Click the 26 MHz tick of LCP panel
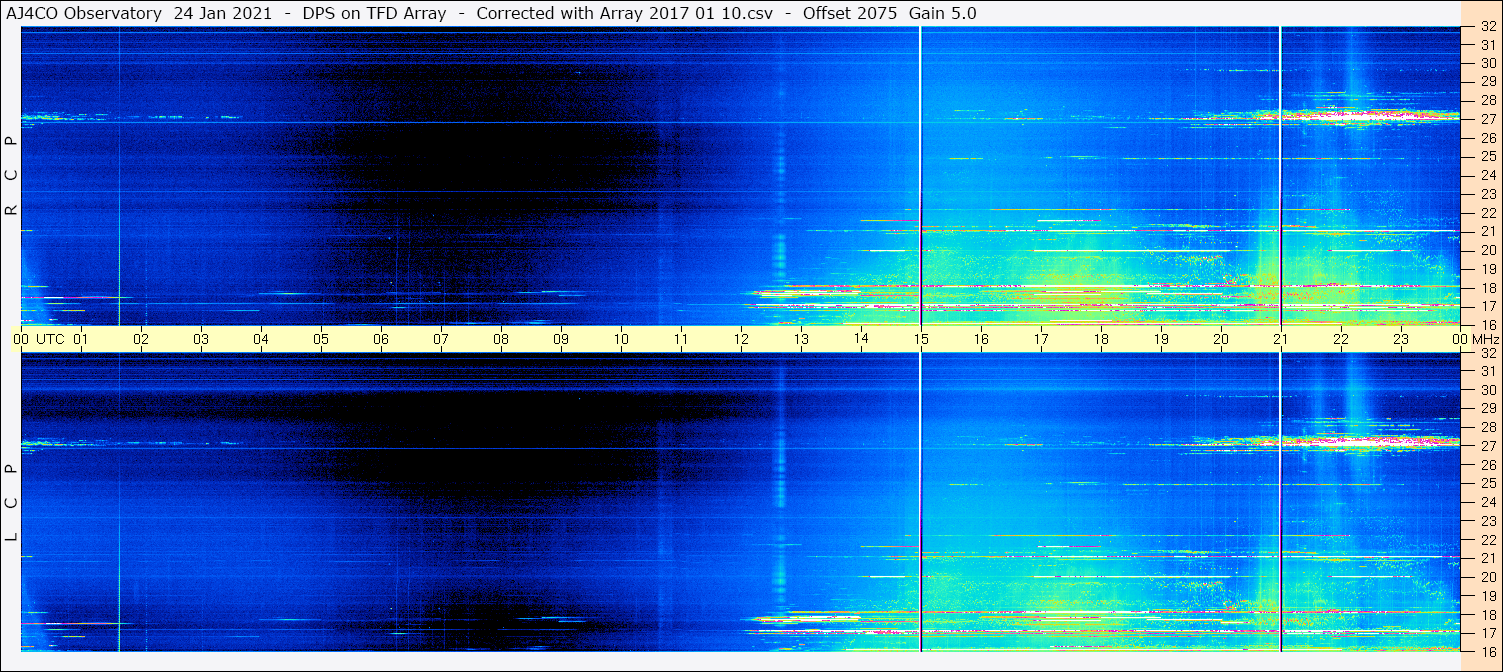 click(x=1487, y=465)
